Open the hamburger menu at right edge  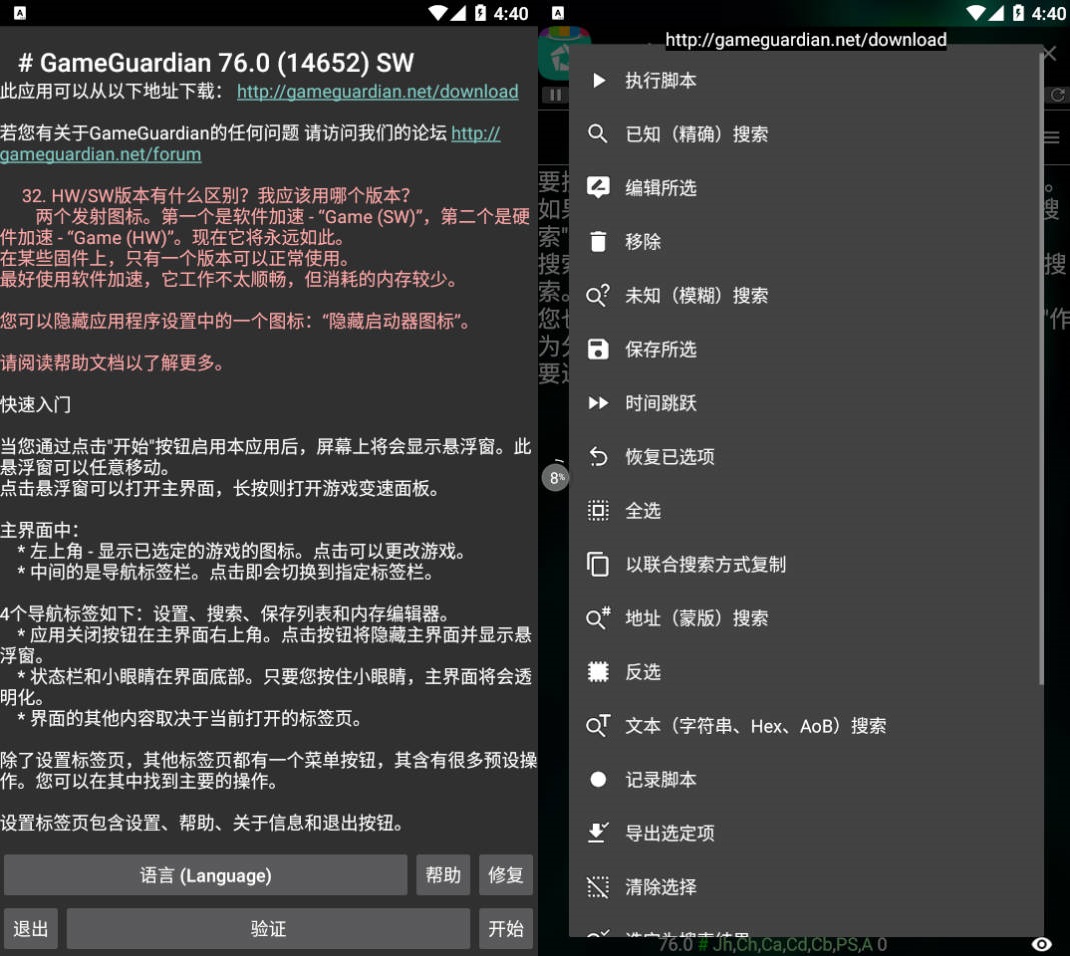pyautogui.click(x=1052, y=137)
